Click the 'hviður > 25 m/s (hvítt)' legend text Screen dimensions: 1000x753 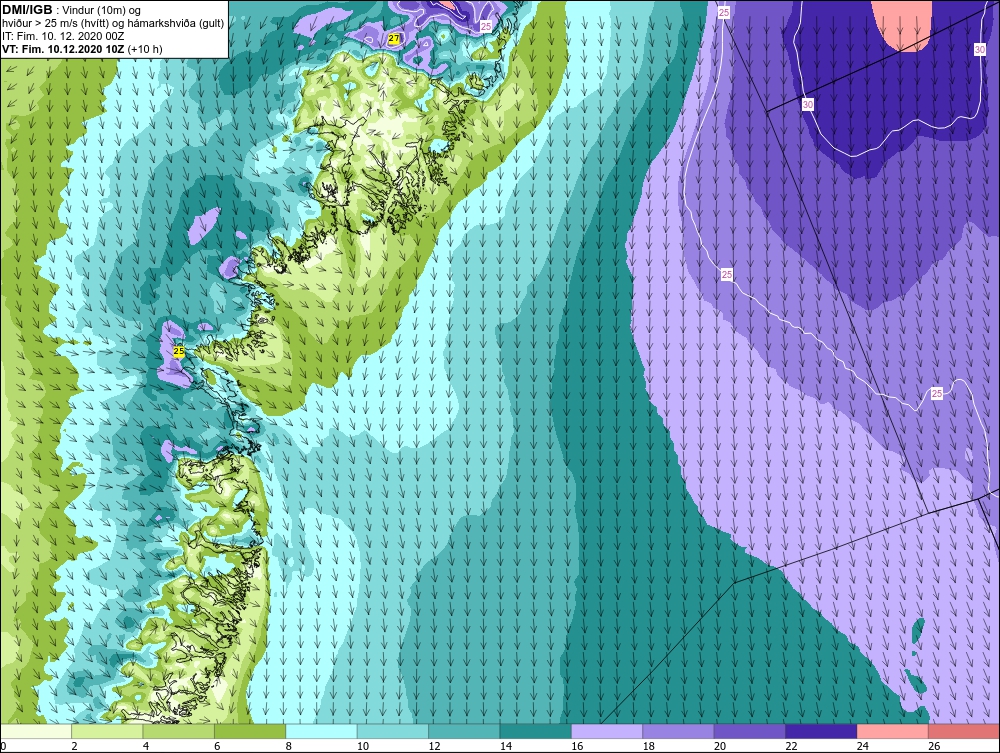tap(55, 24)
